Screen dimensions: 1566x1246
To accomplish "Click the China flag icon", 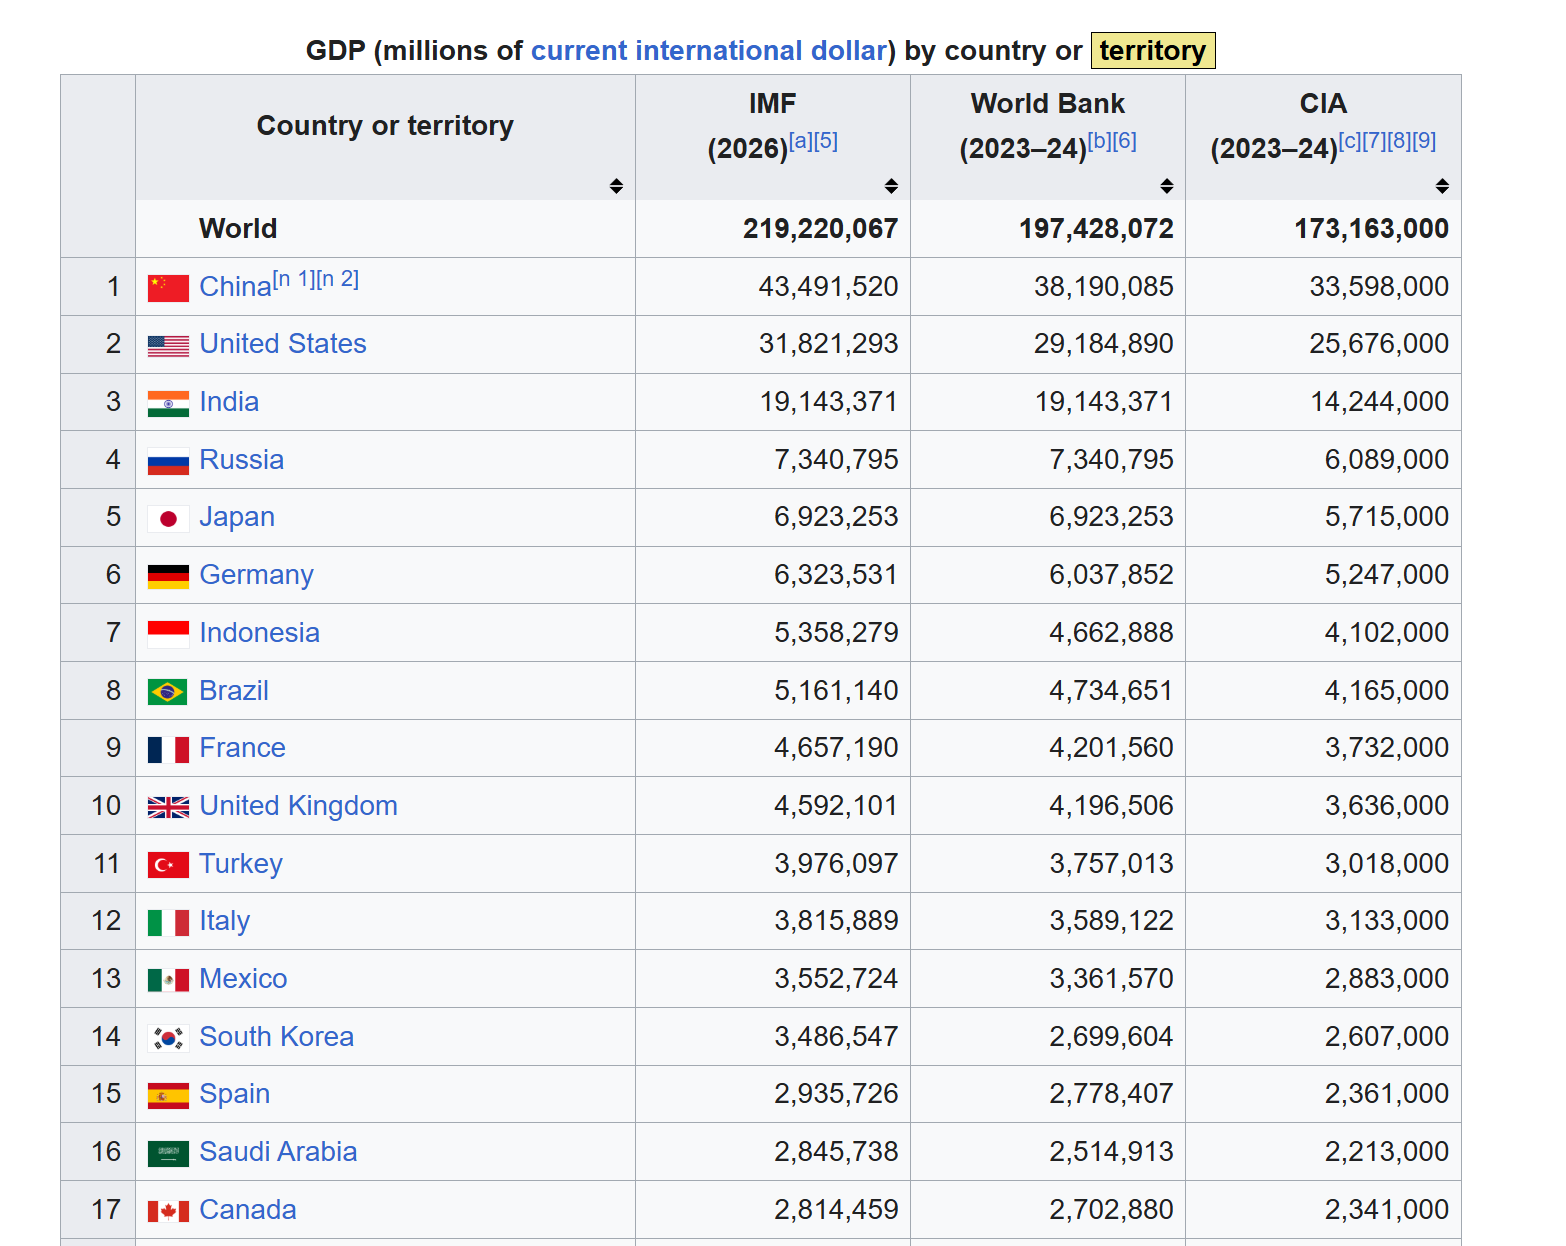I will 168,288.
